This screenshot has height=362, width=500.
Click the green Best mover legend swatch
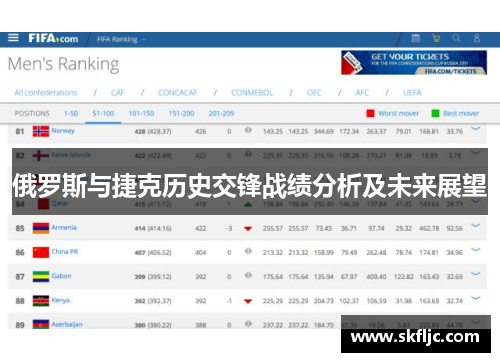tap(435, 113)
